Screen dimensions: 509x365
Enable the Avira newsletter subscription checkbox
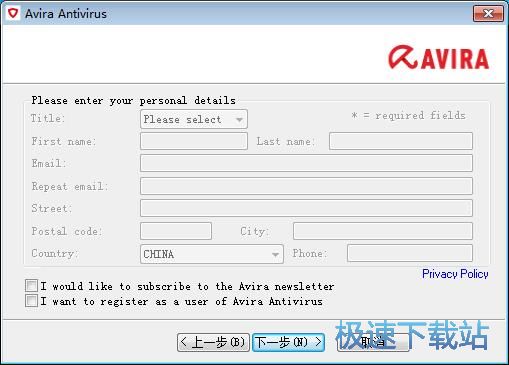coord(31,286)
